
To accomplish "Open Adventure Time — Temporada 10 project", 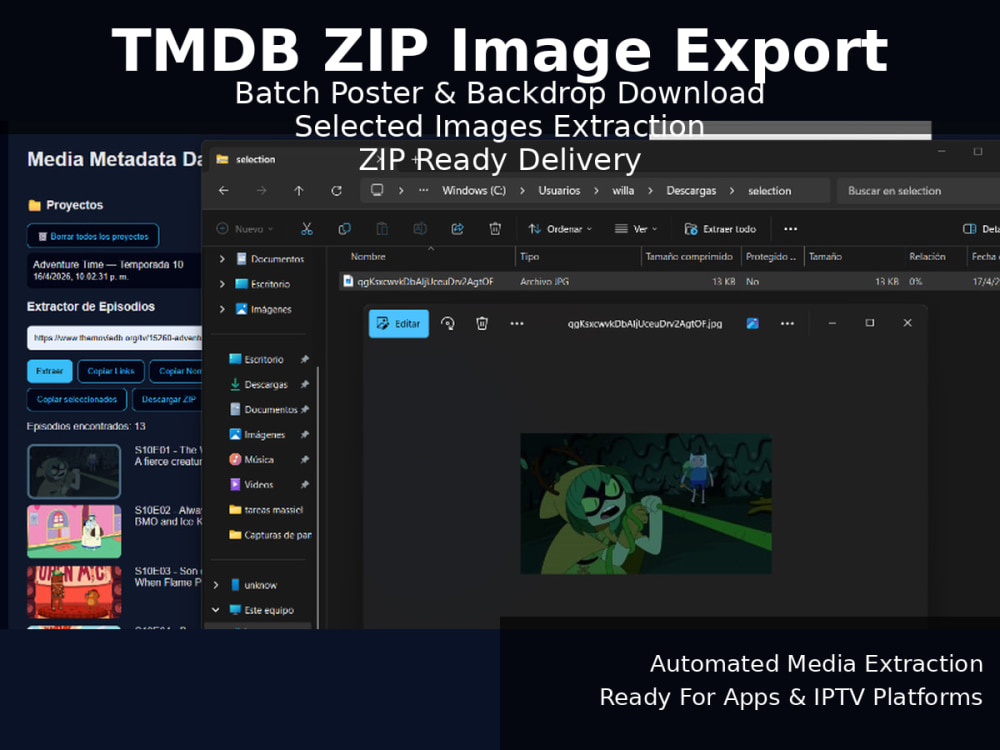I will [x=114, y=270].
